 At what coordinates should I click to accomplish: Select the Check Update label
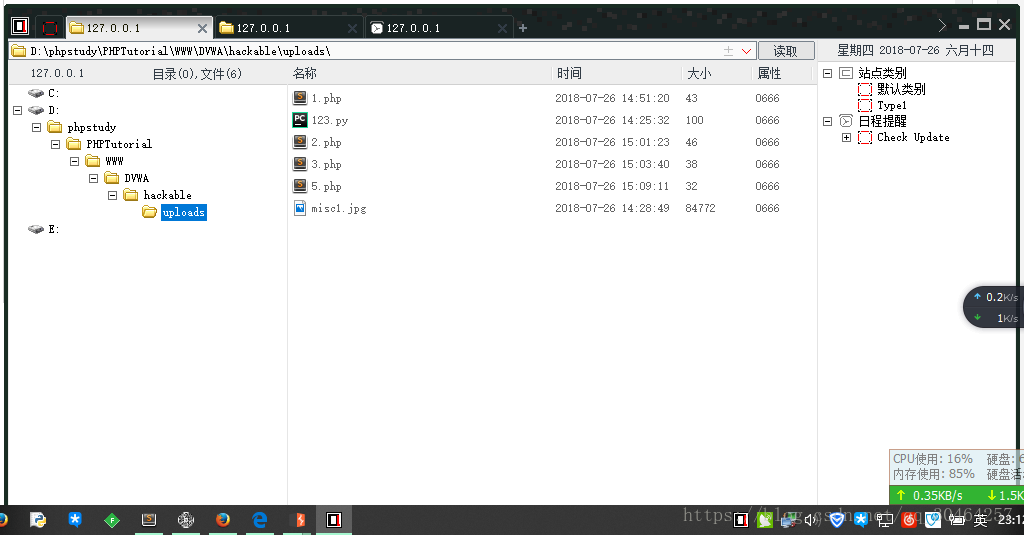click(x=913, y=137)
